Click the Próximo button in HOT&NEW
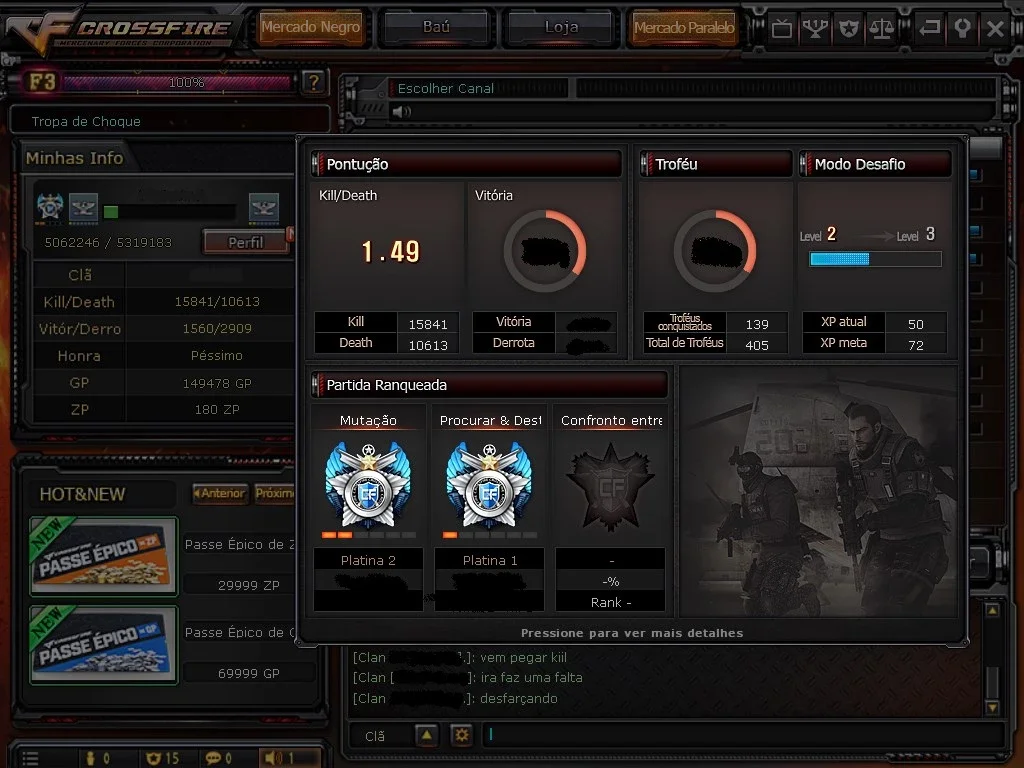This screenshot has width=1024, height=768. click(274, 493)
